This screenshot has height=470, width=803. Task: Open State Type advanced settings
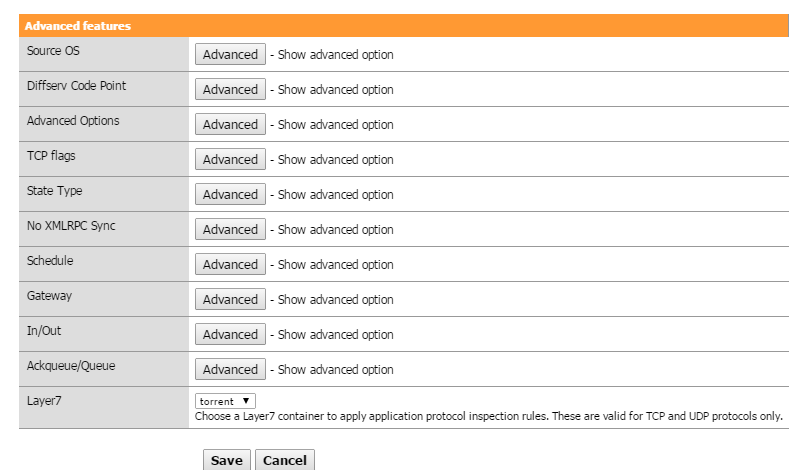[230, 195]
